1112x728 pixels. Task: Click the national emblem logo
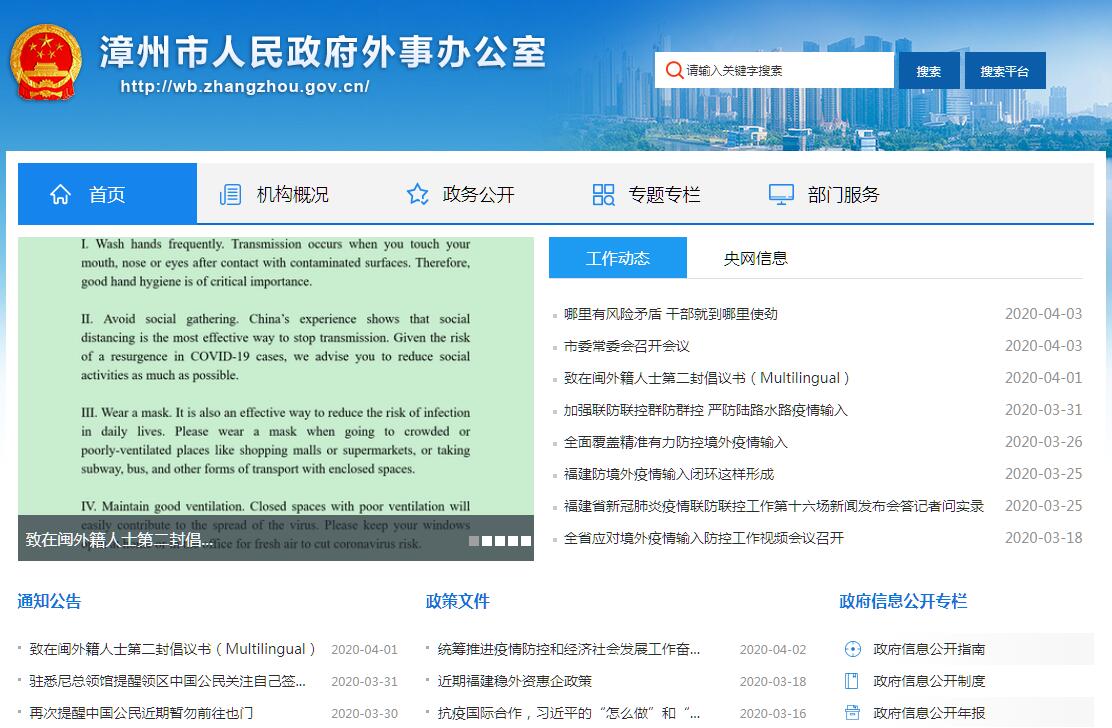[x=45, y=62]
